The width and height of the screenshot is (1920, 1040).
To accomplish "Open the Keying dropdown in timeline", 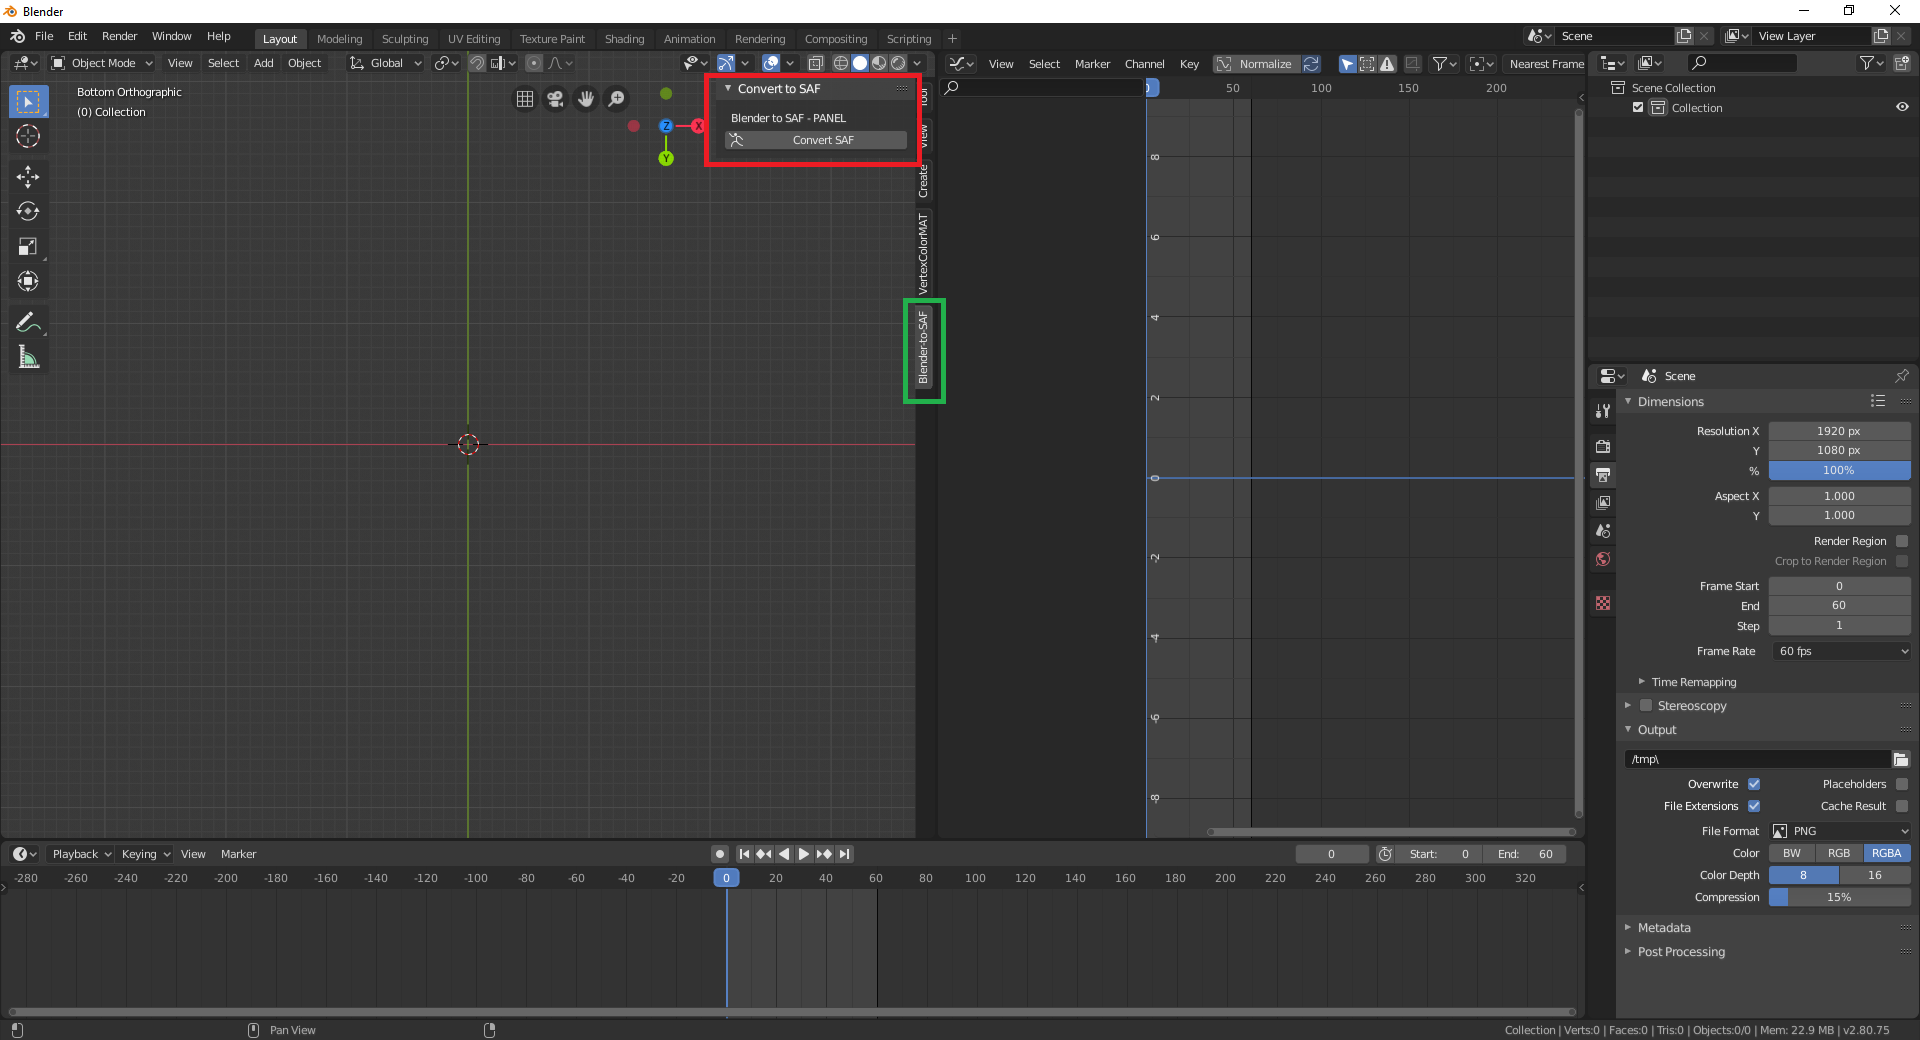I will (145, 854).
